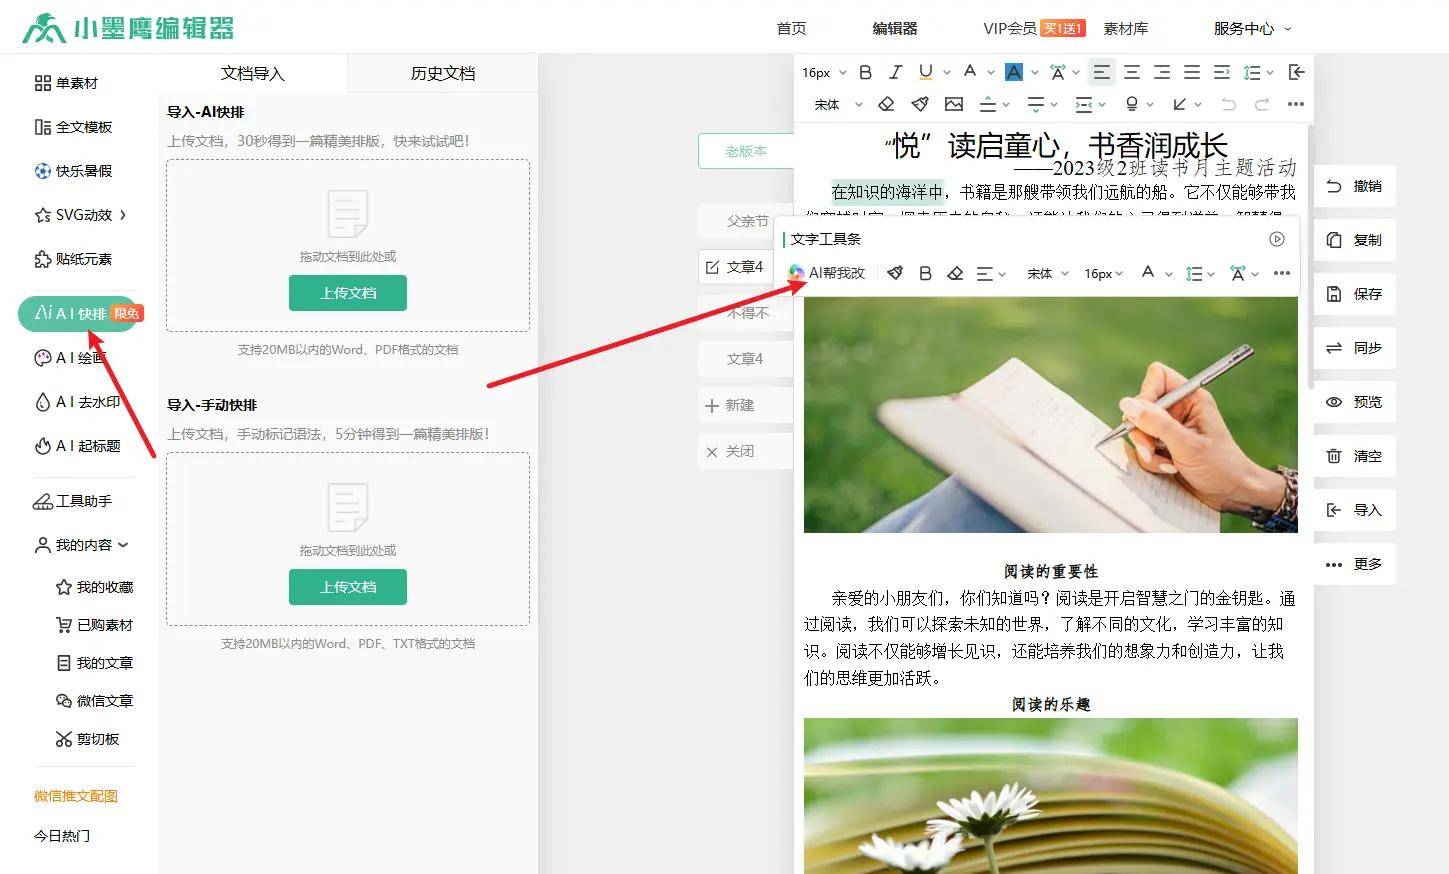Toggle bold formatting in the top toolbar
This screenshot has height=874, width=1449.
(x=865, y=71)
